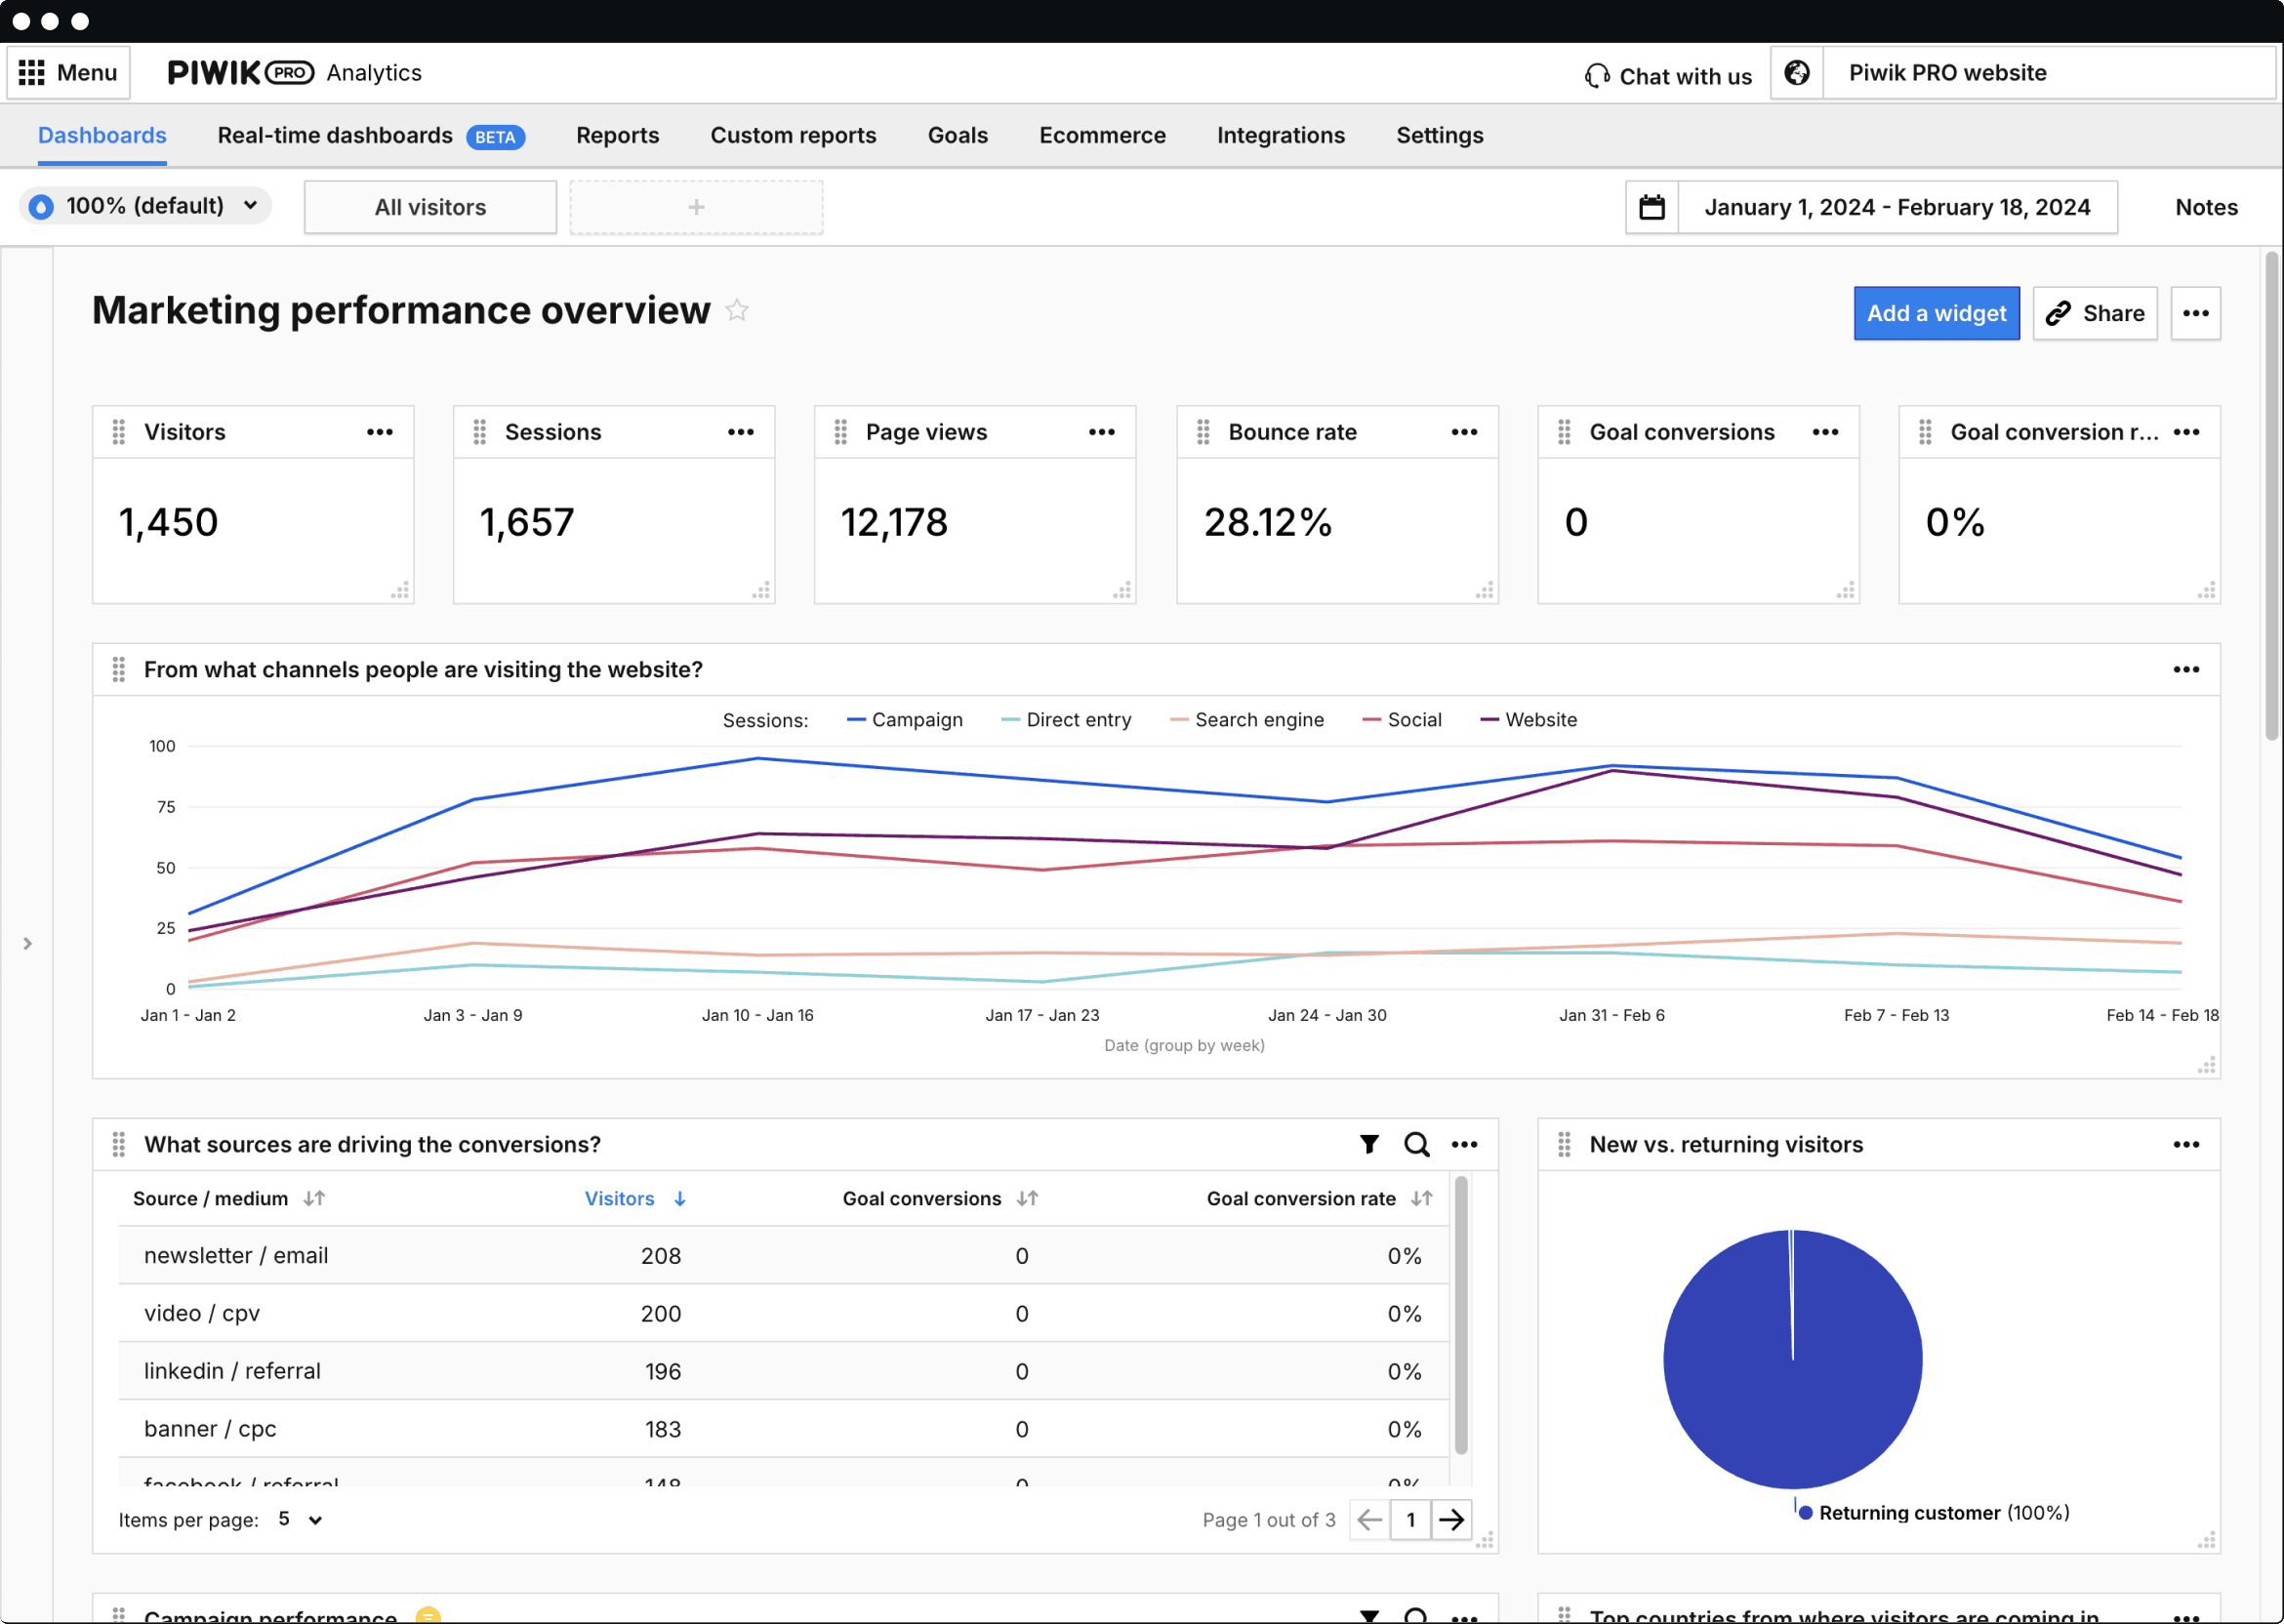Viewport: 2284px width, 1624px height.
Task: Open January 1 - February 18 date range
Action: (x=1897, y=207)
